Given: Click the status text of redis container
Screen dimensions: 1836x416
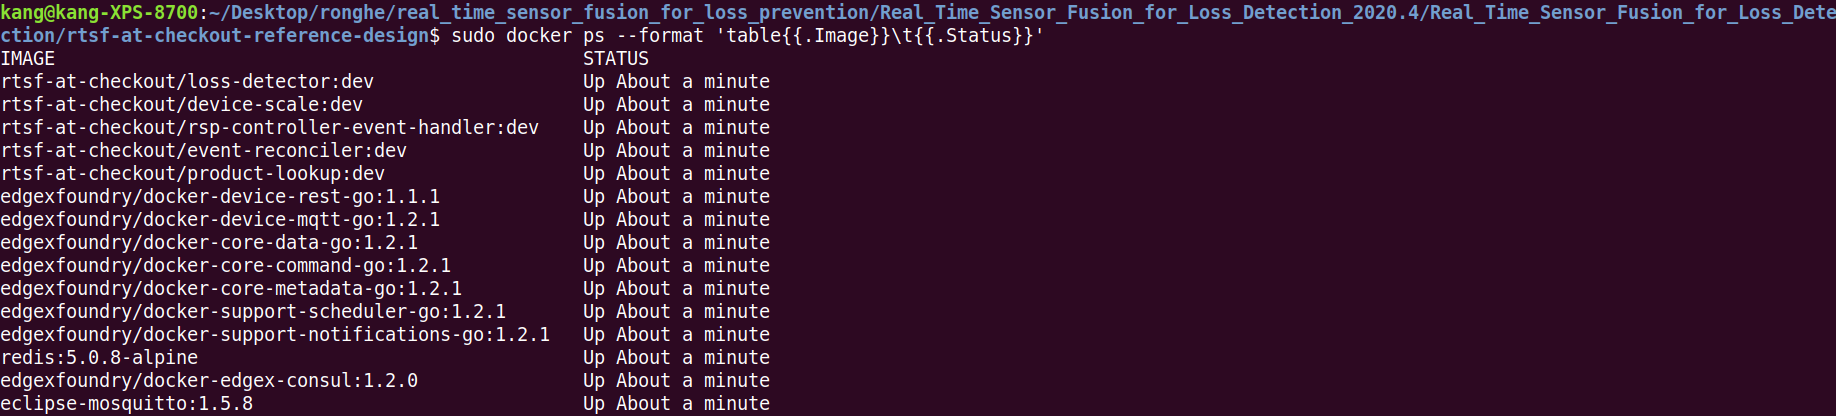Looking at the screenshot, I should pyautogui.click(x=677, y=358).
